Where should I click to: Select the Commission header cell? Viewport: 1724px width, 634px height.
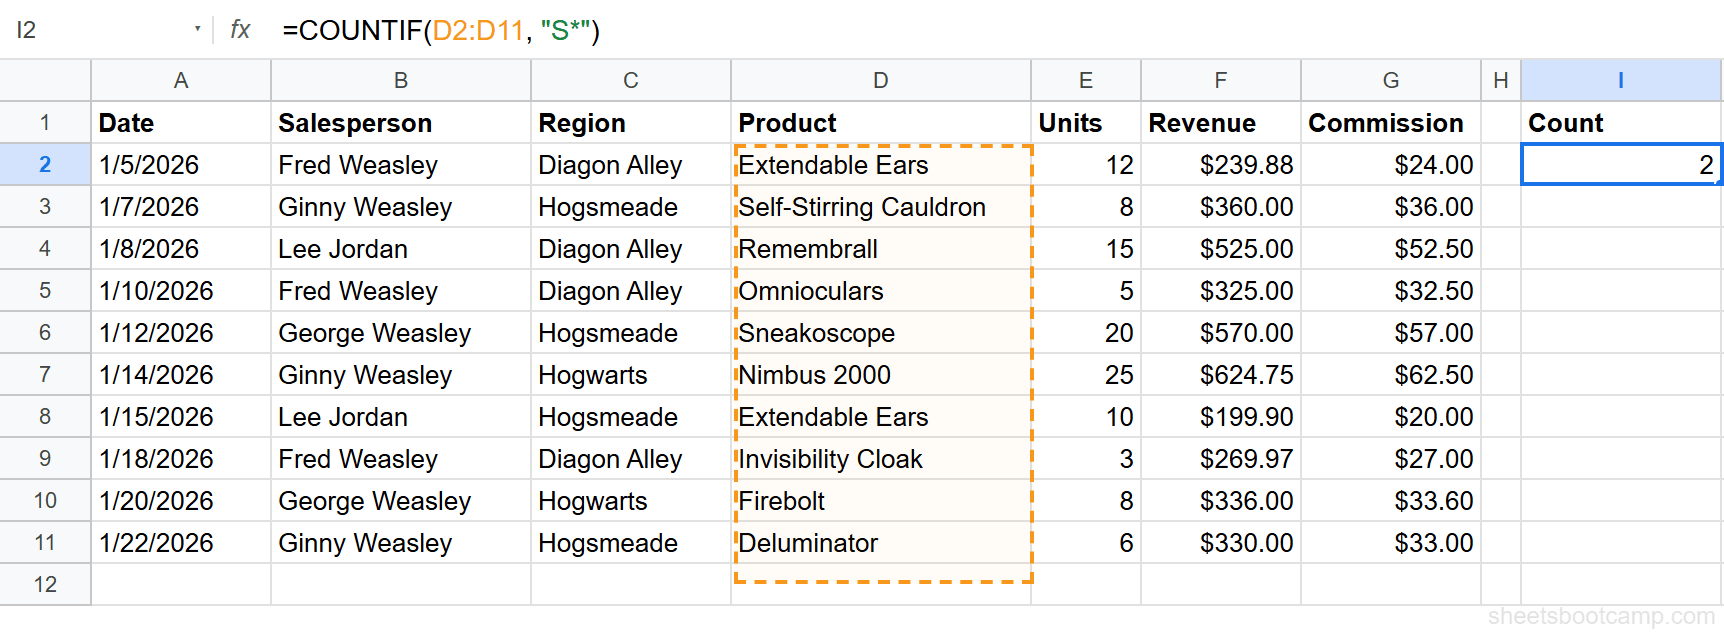click(1390, 122)
